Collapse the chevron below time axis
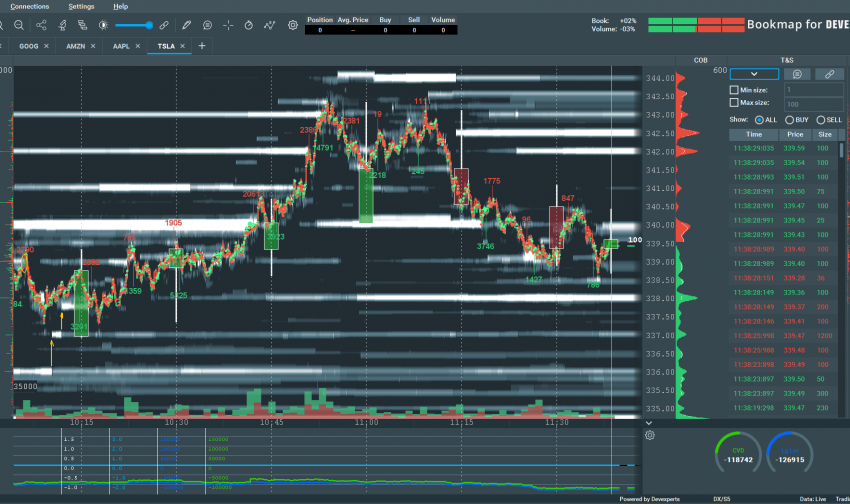This screenshot has height=504, width=850. click(x=648, y=423)
